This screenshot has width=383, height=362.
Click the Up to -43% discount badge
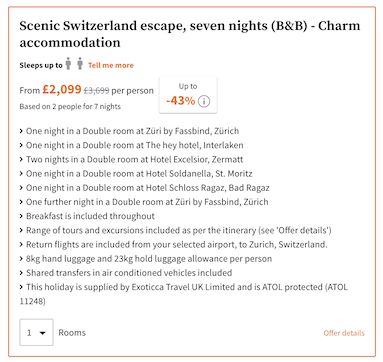188,95
